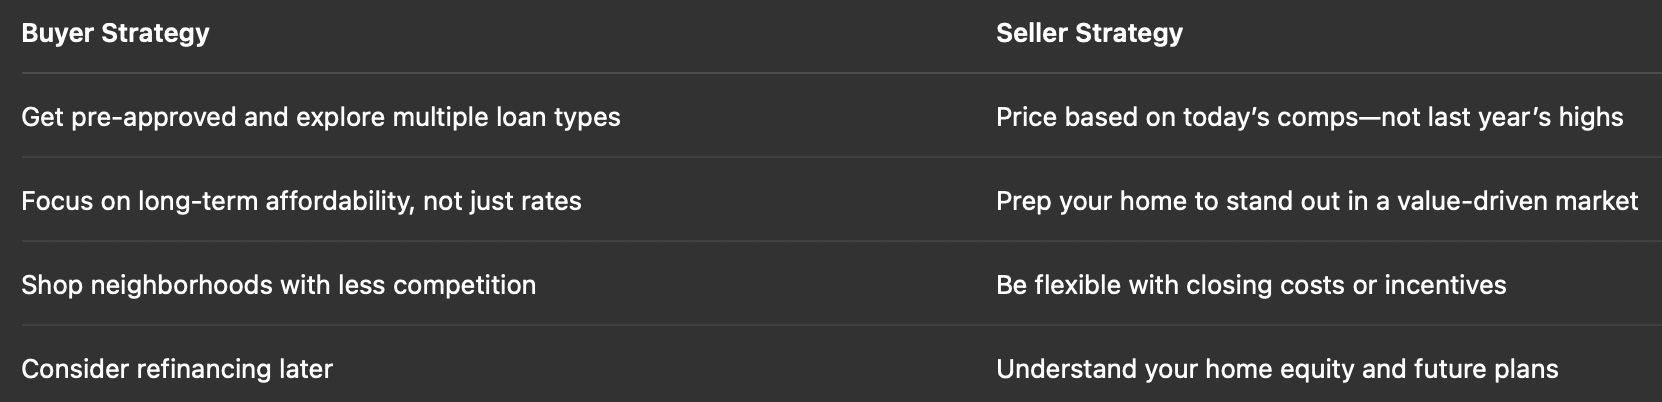Click the word 'incentives' in the seller column
The image size is (1662, 402).
click(x=1445, y=285)
